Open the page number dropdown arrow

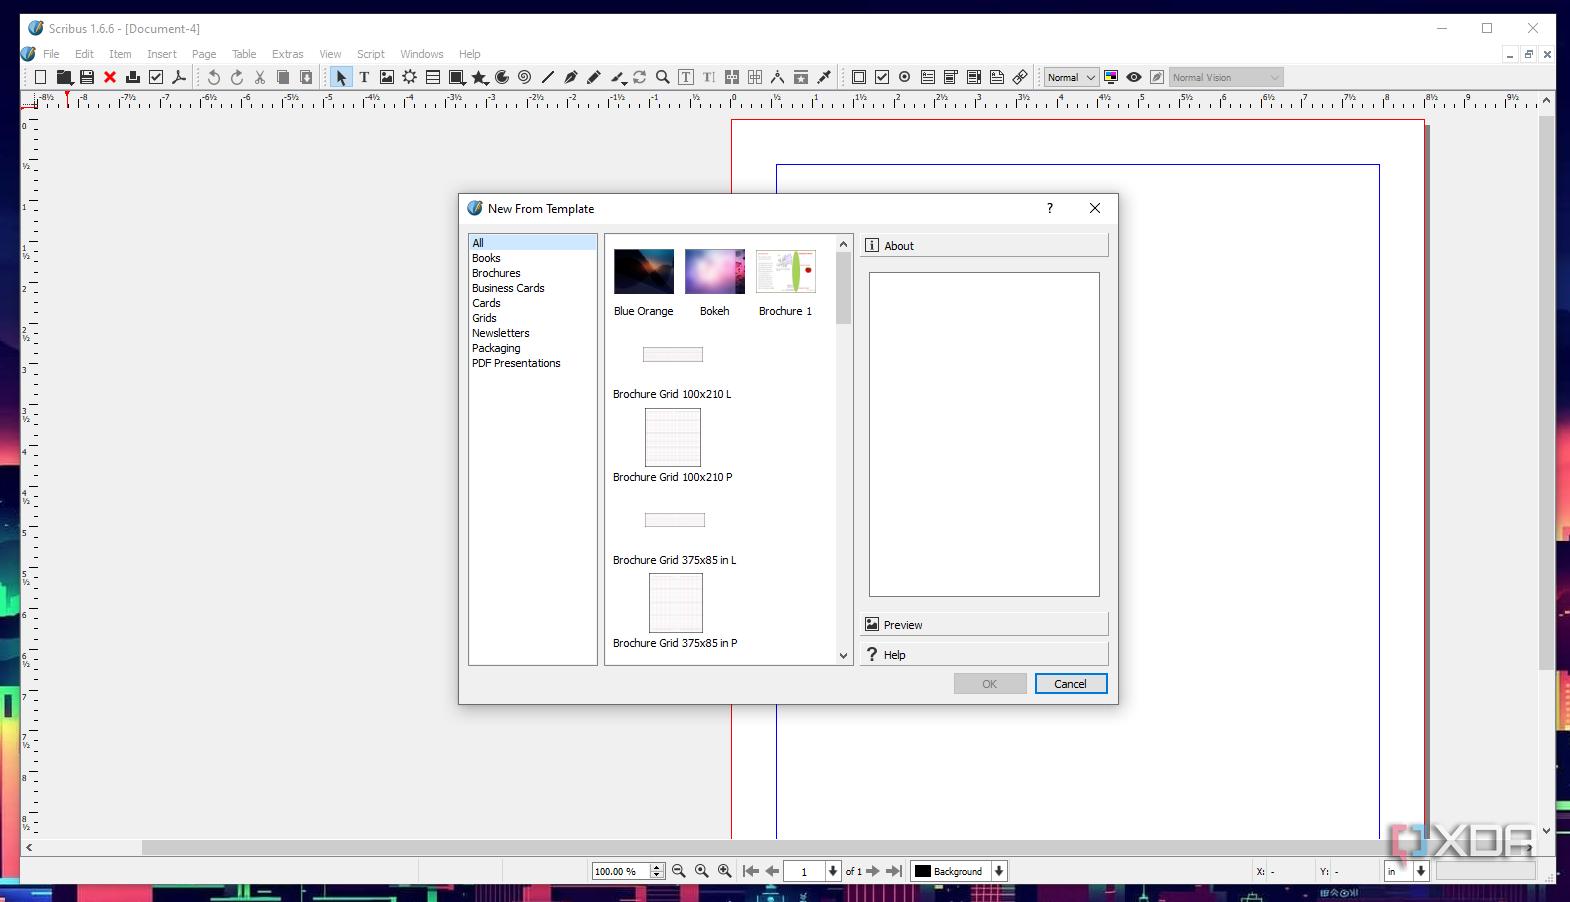pos(832,871)
